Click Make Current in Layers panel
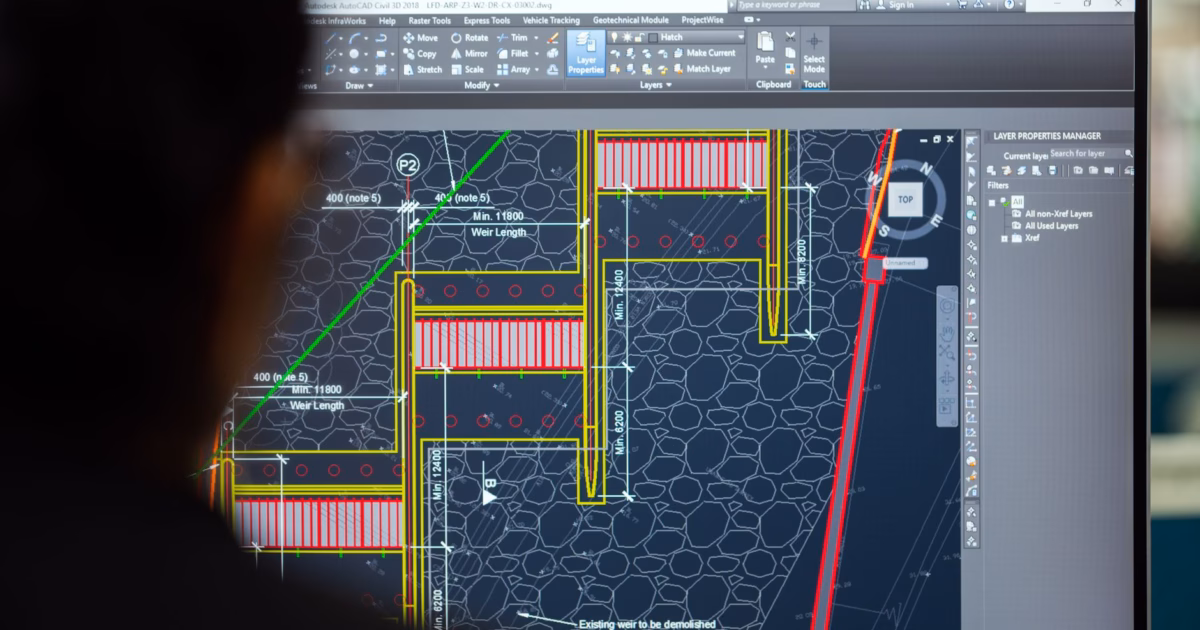The height and width of the screenshot is (630, 1200). pyautogui.click(x=703, y=53)
